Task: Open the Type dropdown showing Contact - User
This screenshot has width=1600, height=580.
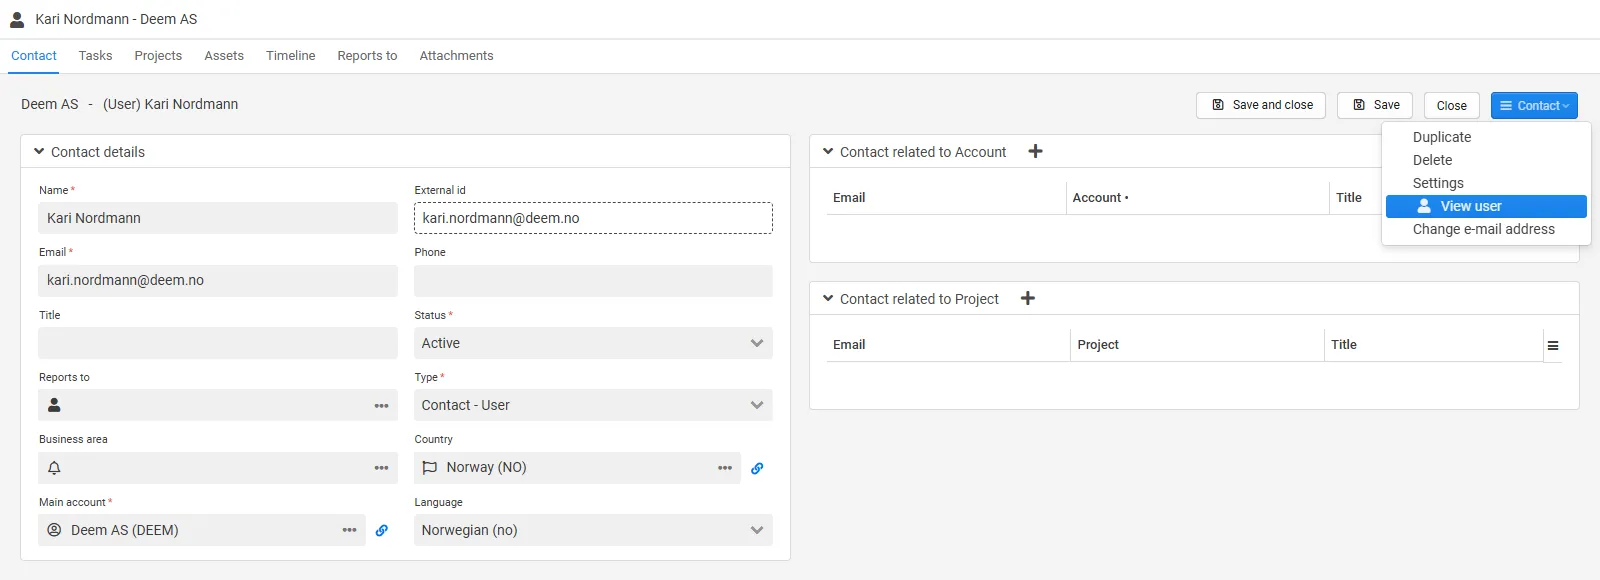Action: click(x=593, y=405)
